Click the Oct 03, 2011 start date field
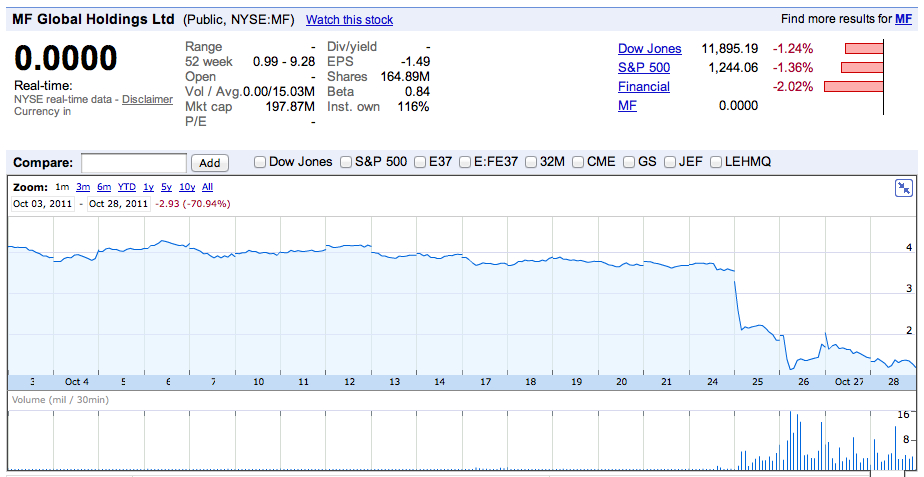924x477 pixels. point(44,204)
